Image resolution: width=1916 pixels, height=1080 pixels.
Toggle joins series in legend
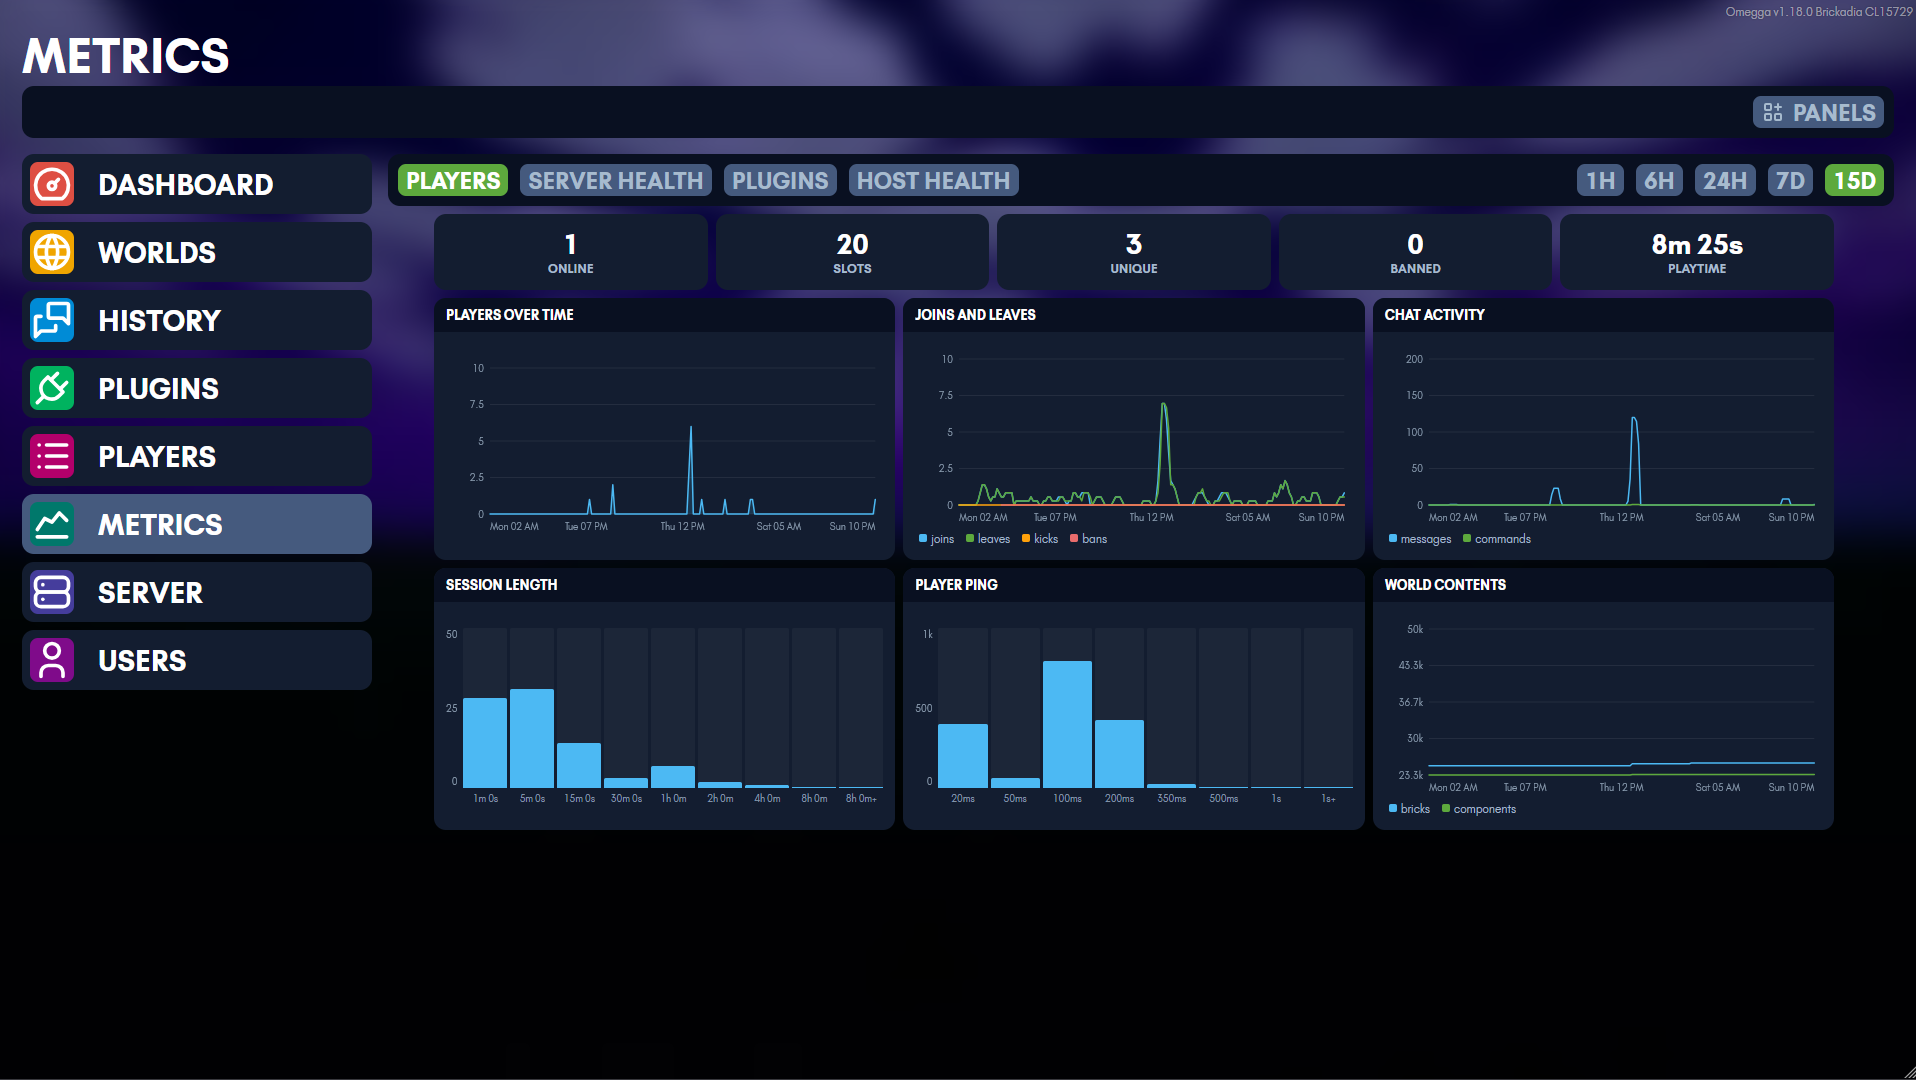pos(937,539)
